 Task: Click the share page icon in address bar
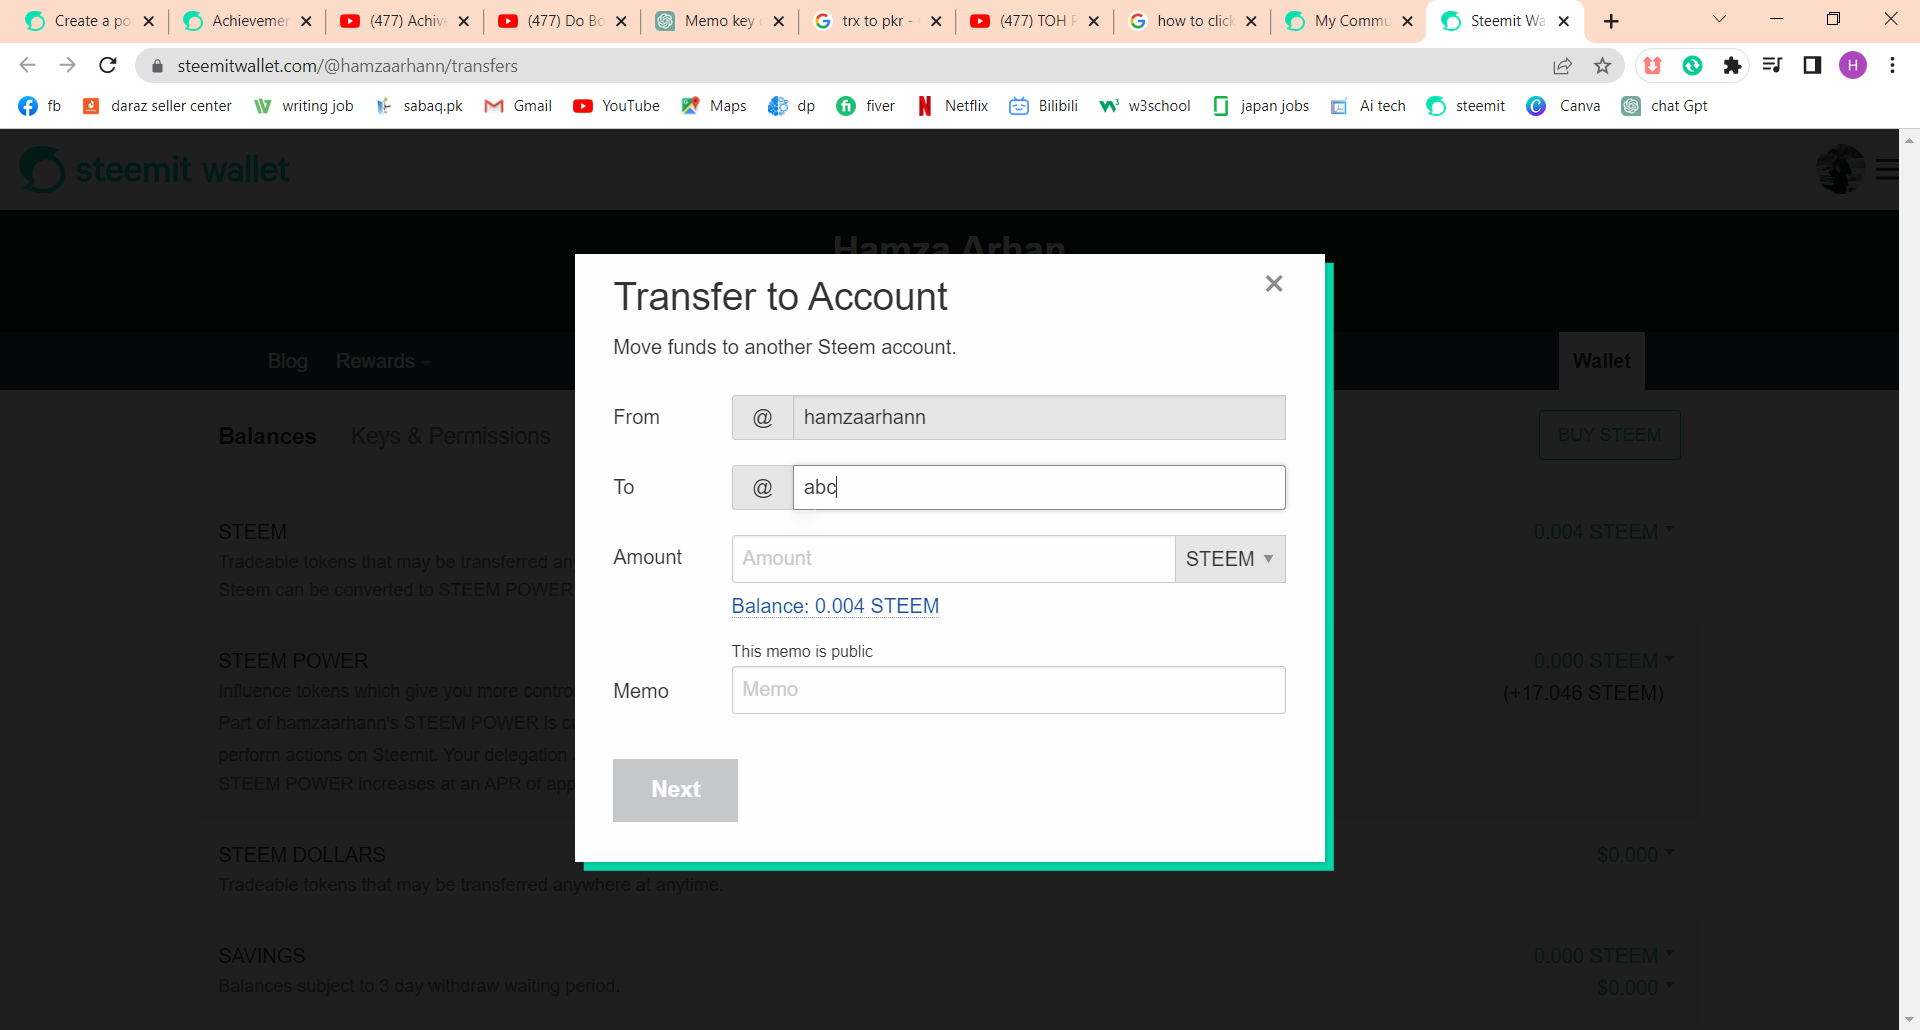[1563, 65]
